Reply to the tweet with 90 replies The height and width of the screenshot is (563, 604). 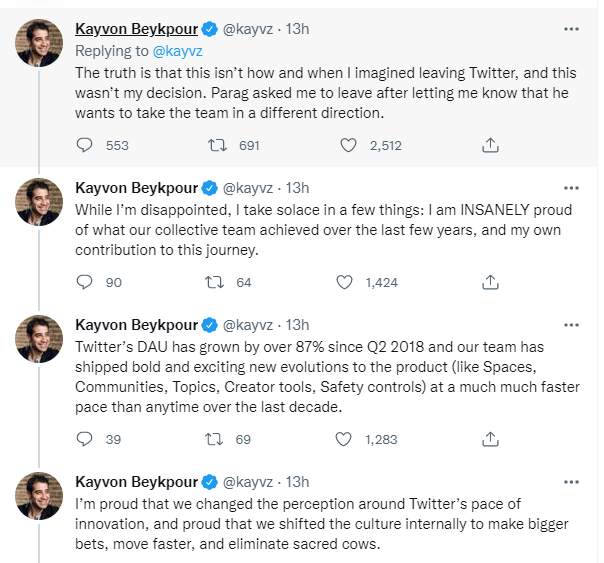85,282
